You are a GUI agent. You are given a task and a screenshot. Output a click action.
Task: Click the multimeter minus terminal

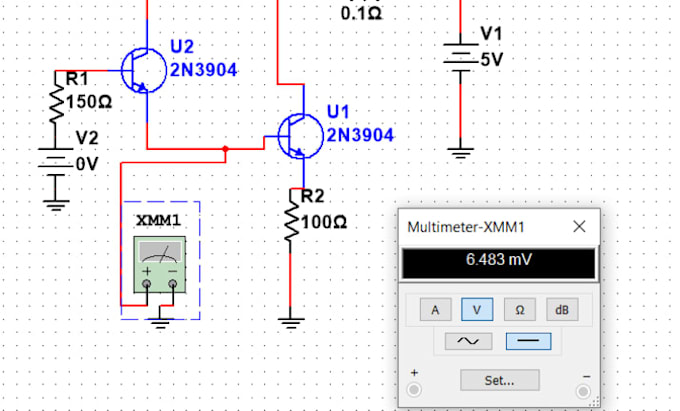[x=583, y=391]
